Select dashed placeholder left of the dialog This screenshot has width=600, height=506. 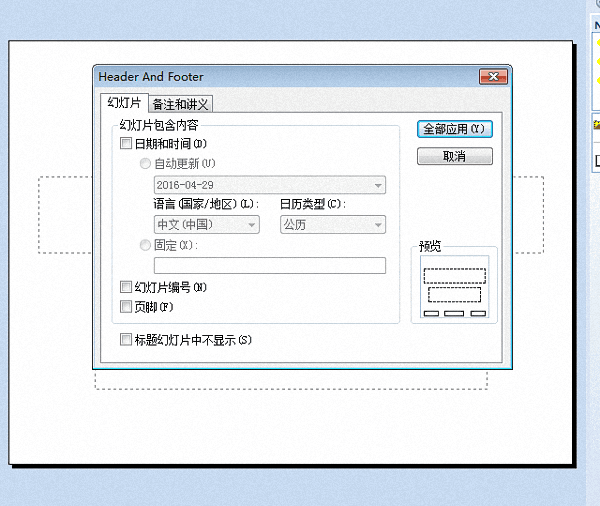[x=65, y=214]
